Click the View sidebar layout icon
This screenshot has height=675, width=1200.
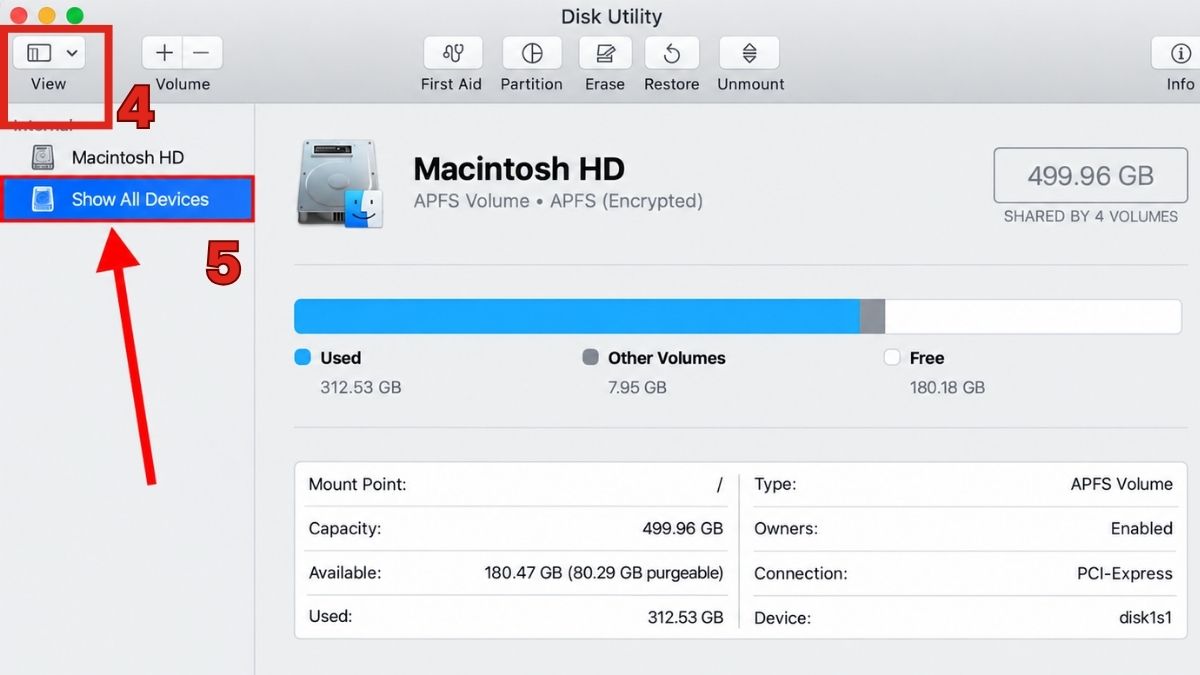[39, 53]
